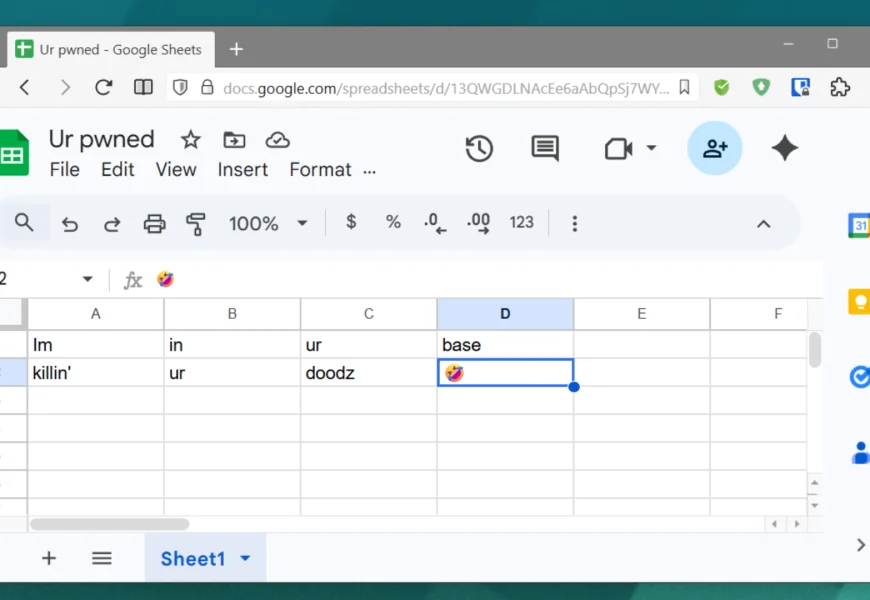Image resolution: width=870 pixels, height=600 pixels.
Task: Switch to the Sheet1 tab
Action: [193, 558]
